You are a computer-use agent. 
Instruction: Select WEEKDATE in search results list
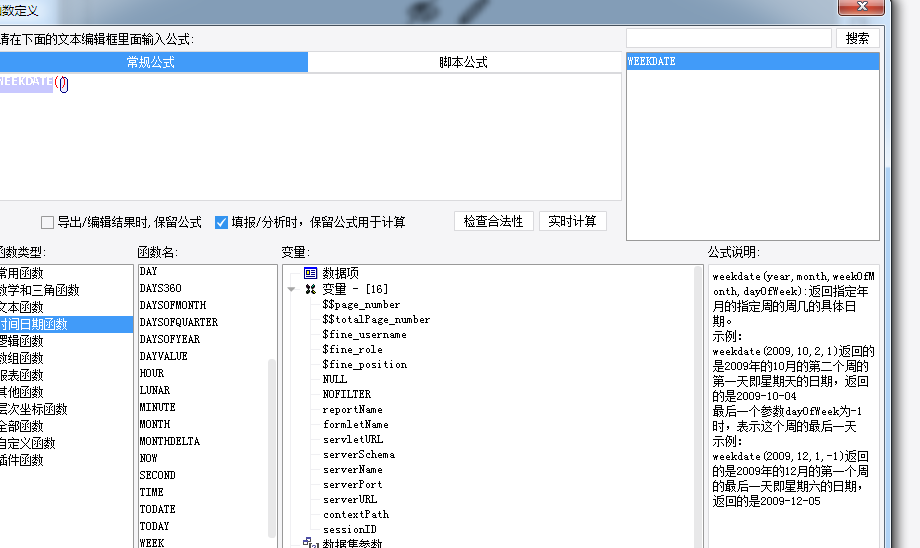coord(753,61)
